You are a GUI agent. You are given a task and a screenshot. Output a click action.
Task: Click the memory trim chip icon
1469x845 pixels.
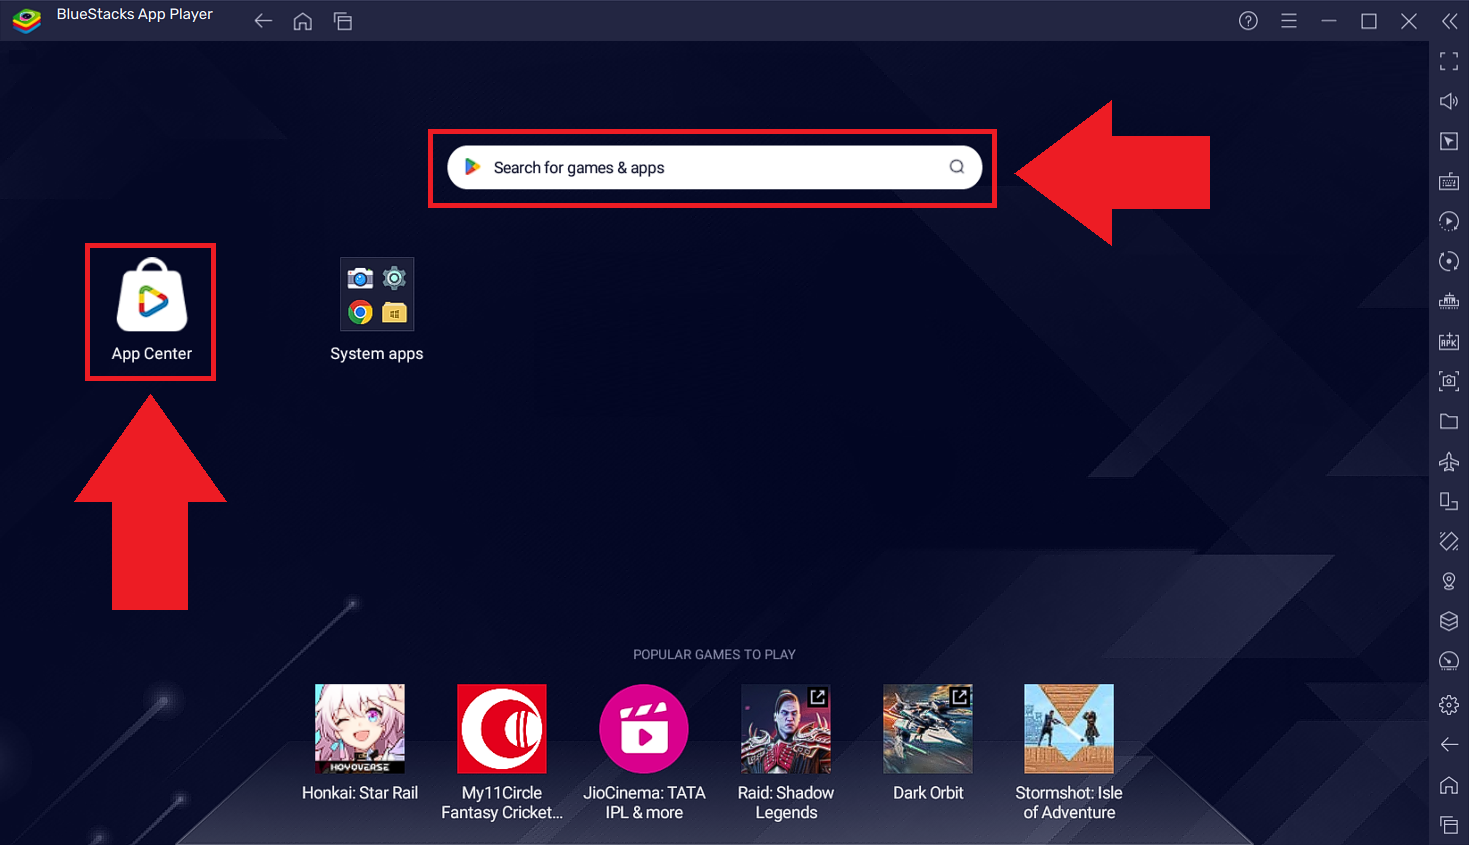click(x=1448, y=301)
